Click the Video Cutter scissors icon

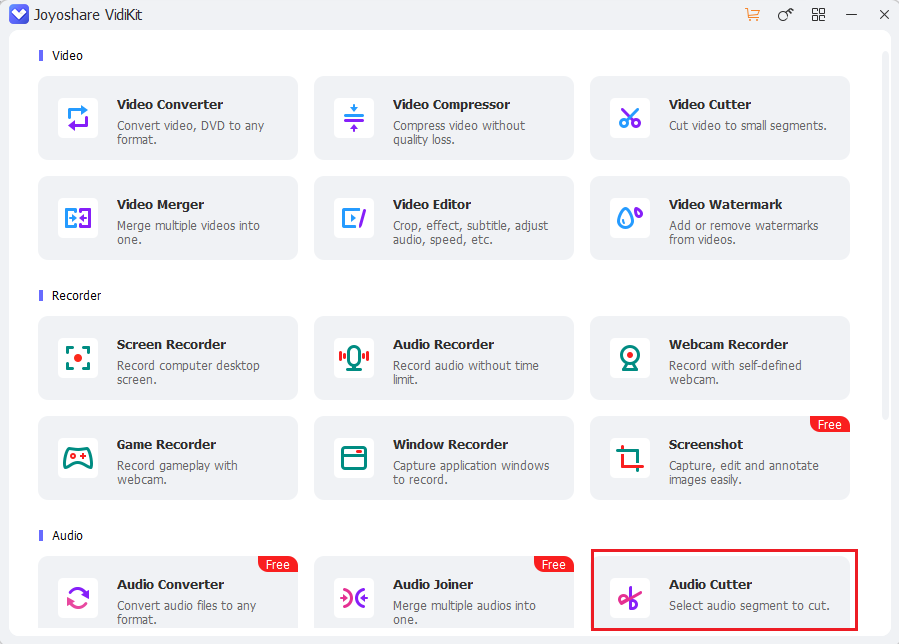pos(630,118)
